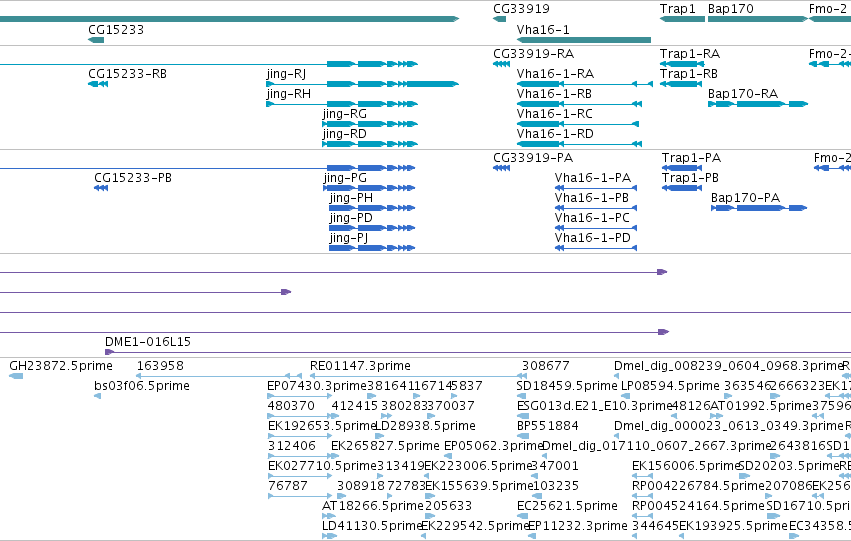Open the DME1-016L15 clone label
This screenshot has height=541, width=851.
[x=148, y=342]
